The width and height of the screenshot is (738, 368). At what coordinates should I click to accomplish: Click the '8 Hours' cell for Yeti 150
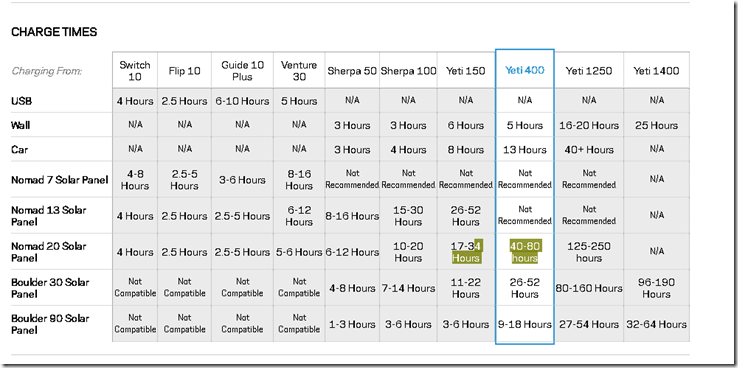(x=465, y=150)
